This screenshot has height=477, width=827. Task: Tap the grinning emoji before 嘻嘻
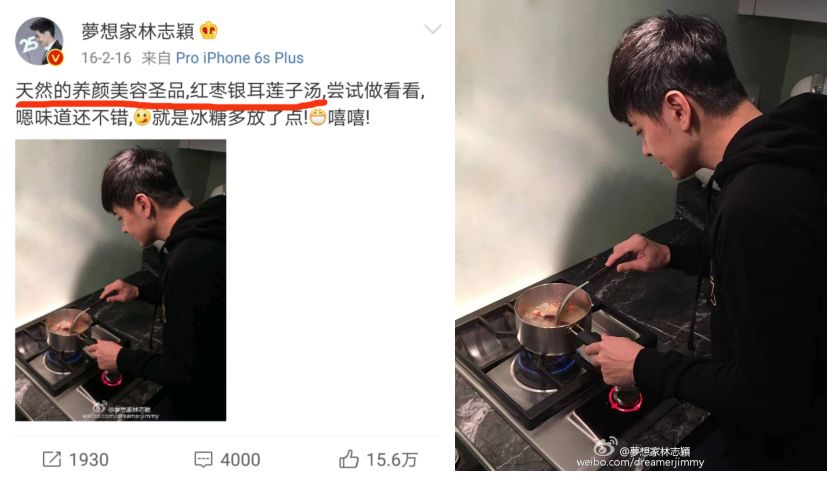point(318,117)
